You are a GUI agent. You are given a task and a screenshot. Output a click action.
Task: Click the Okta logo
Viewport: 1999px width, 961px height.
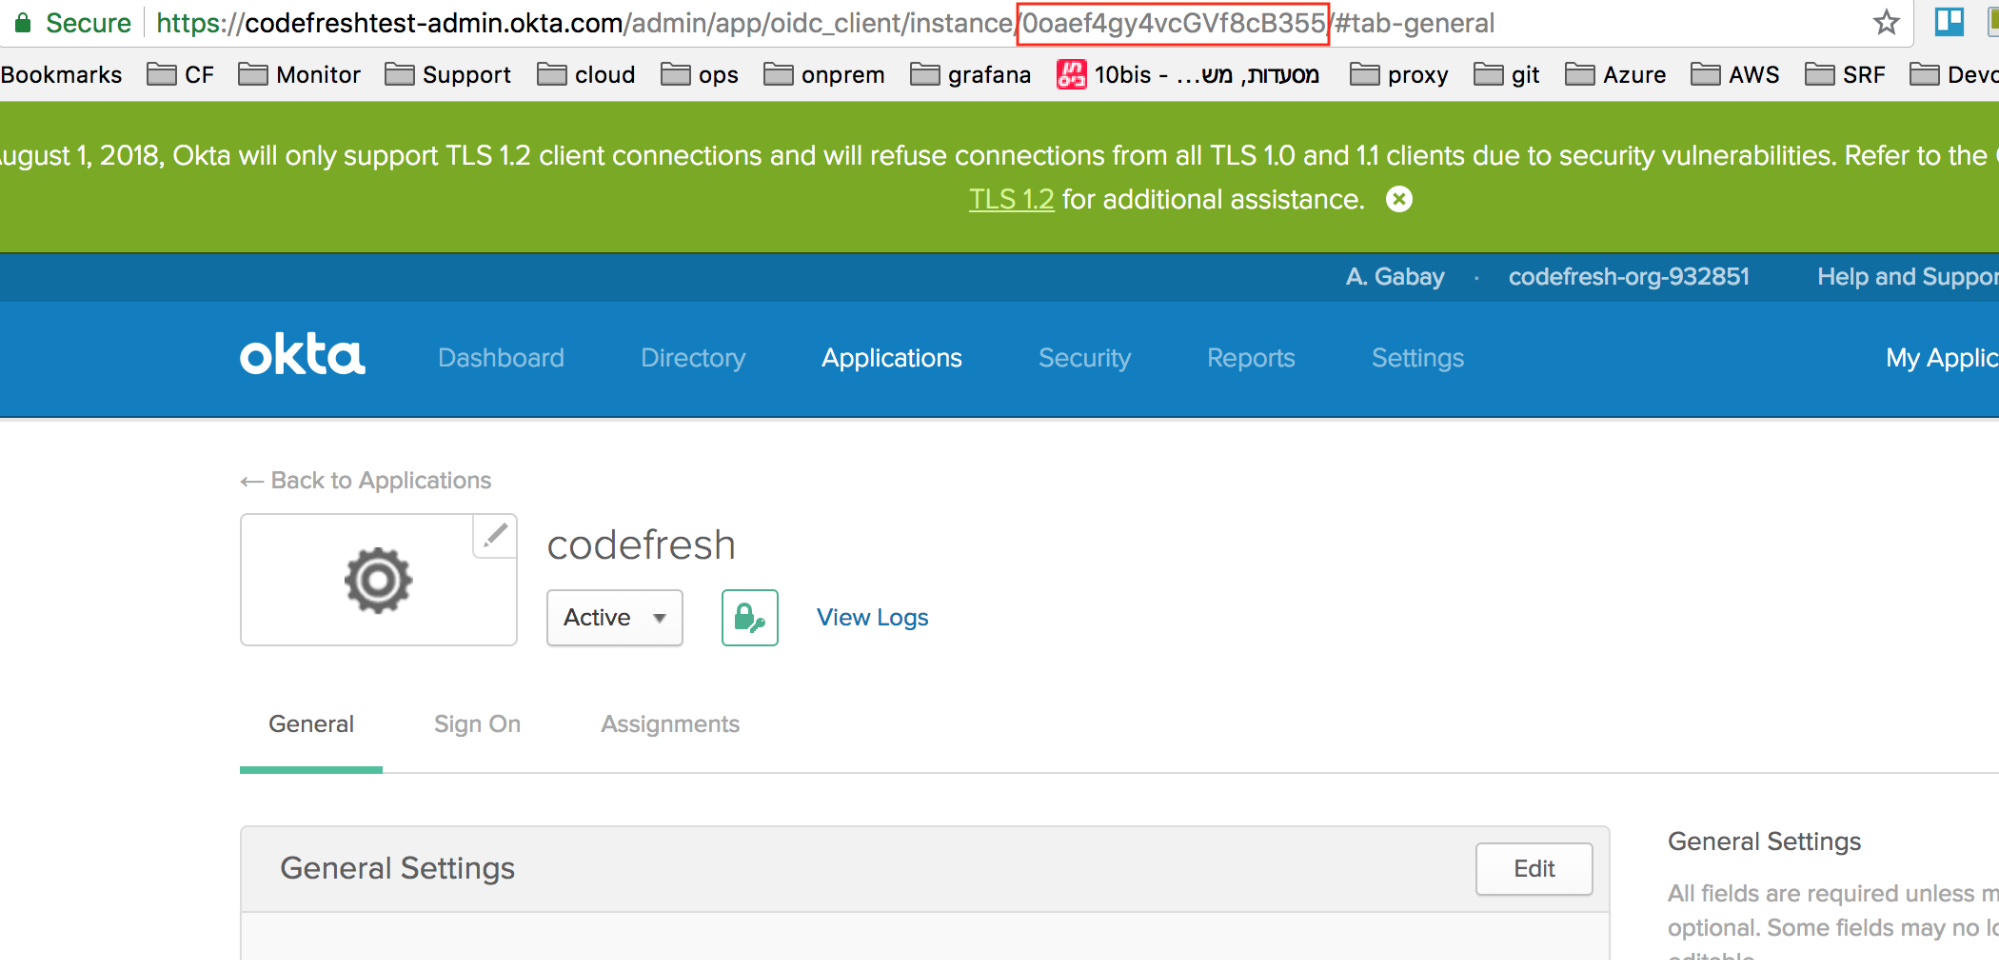point(302,357)
